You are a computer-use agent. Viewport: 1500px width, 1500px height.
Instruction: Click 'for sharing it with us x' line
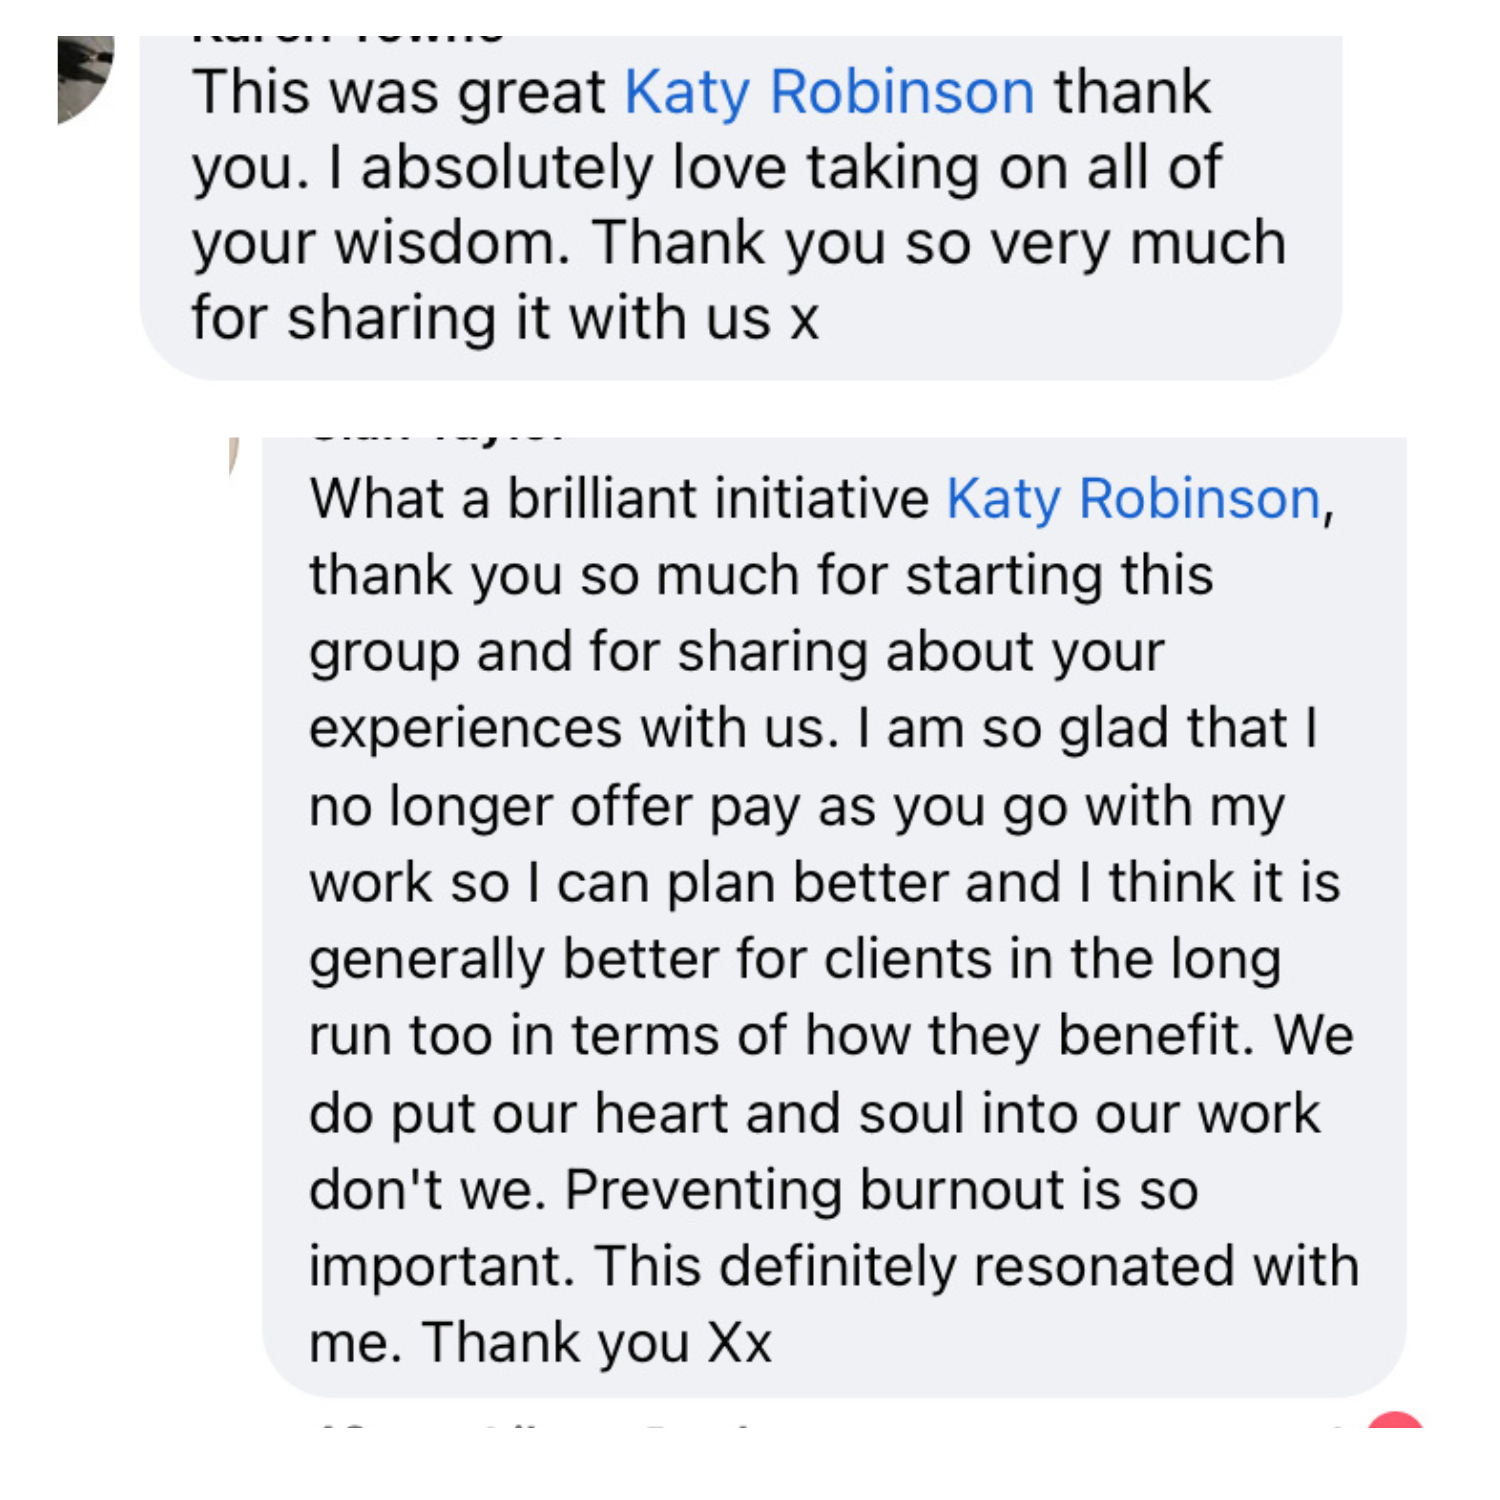(505, 319)
